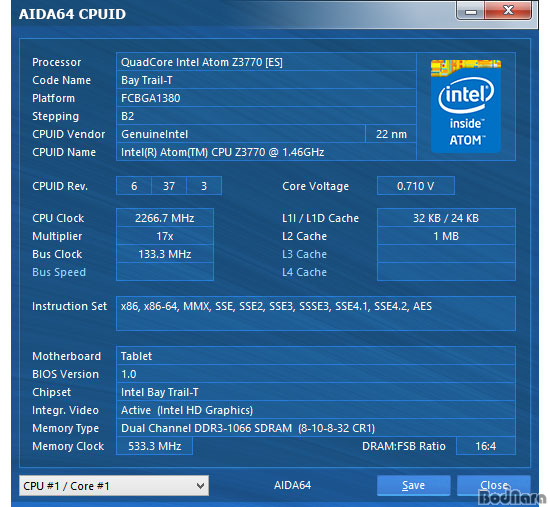Click the code name value Bay Trail-T
The image size is (550, 507).
pos(266,80)
